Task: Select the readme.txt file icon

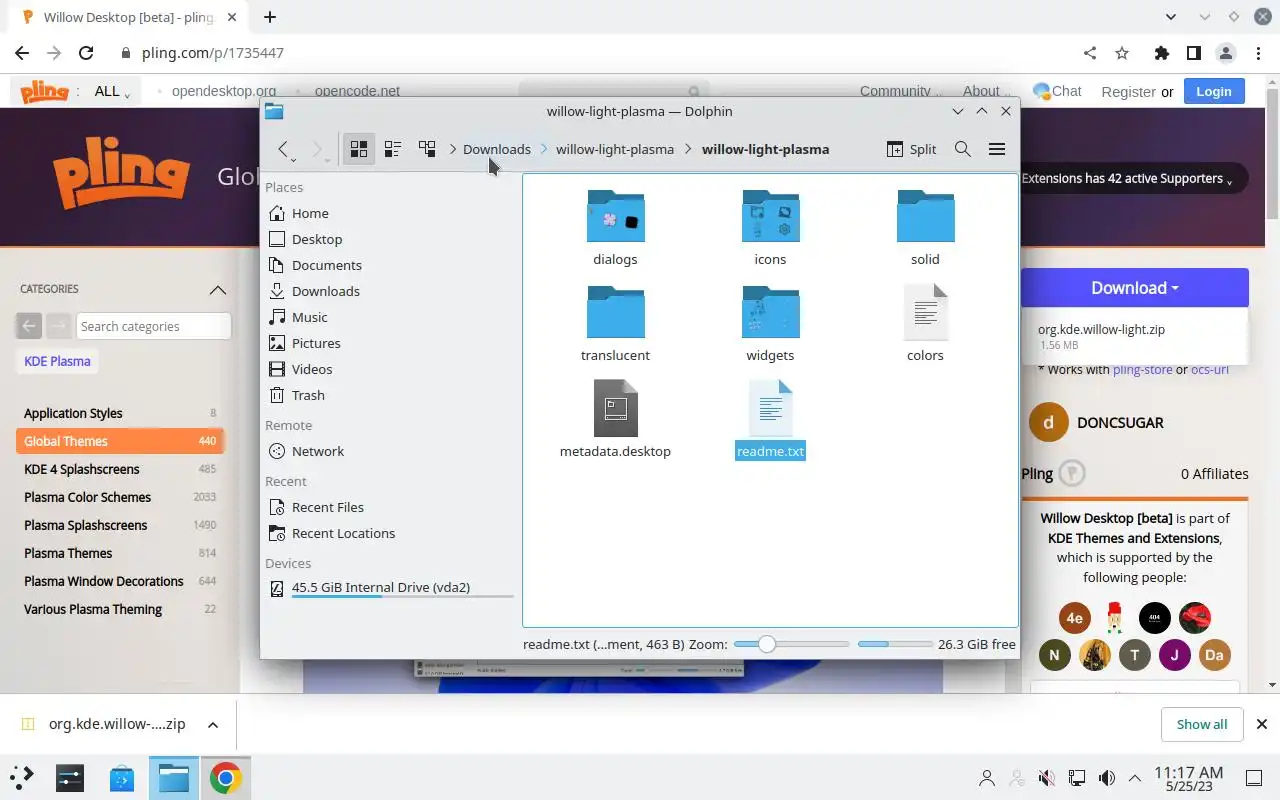Action: coord(770,408)
